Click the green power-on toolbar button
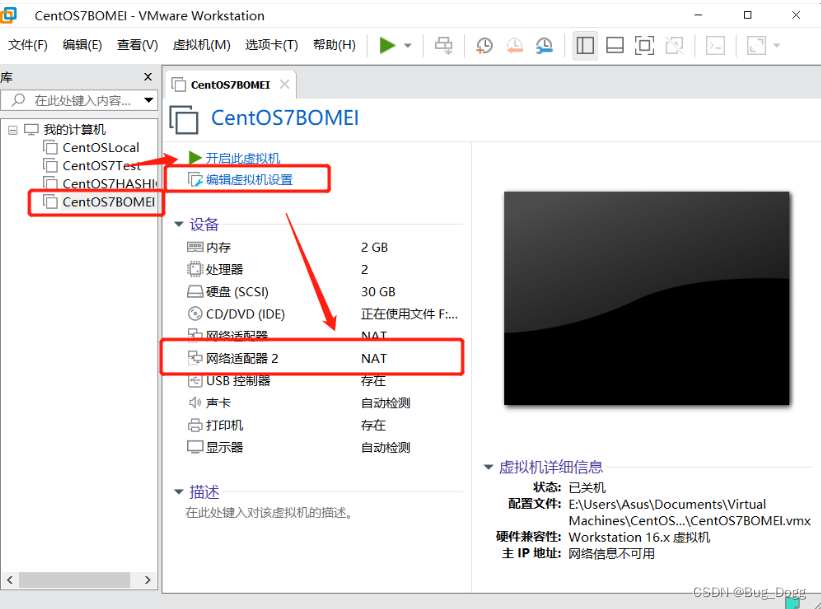The height and width of the screenshot is (609, 821). (387, 45)
